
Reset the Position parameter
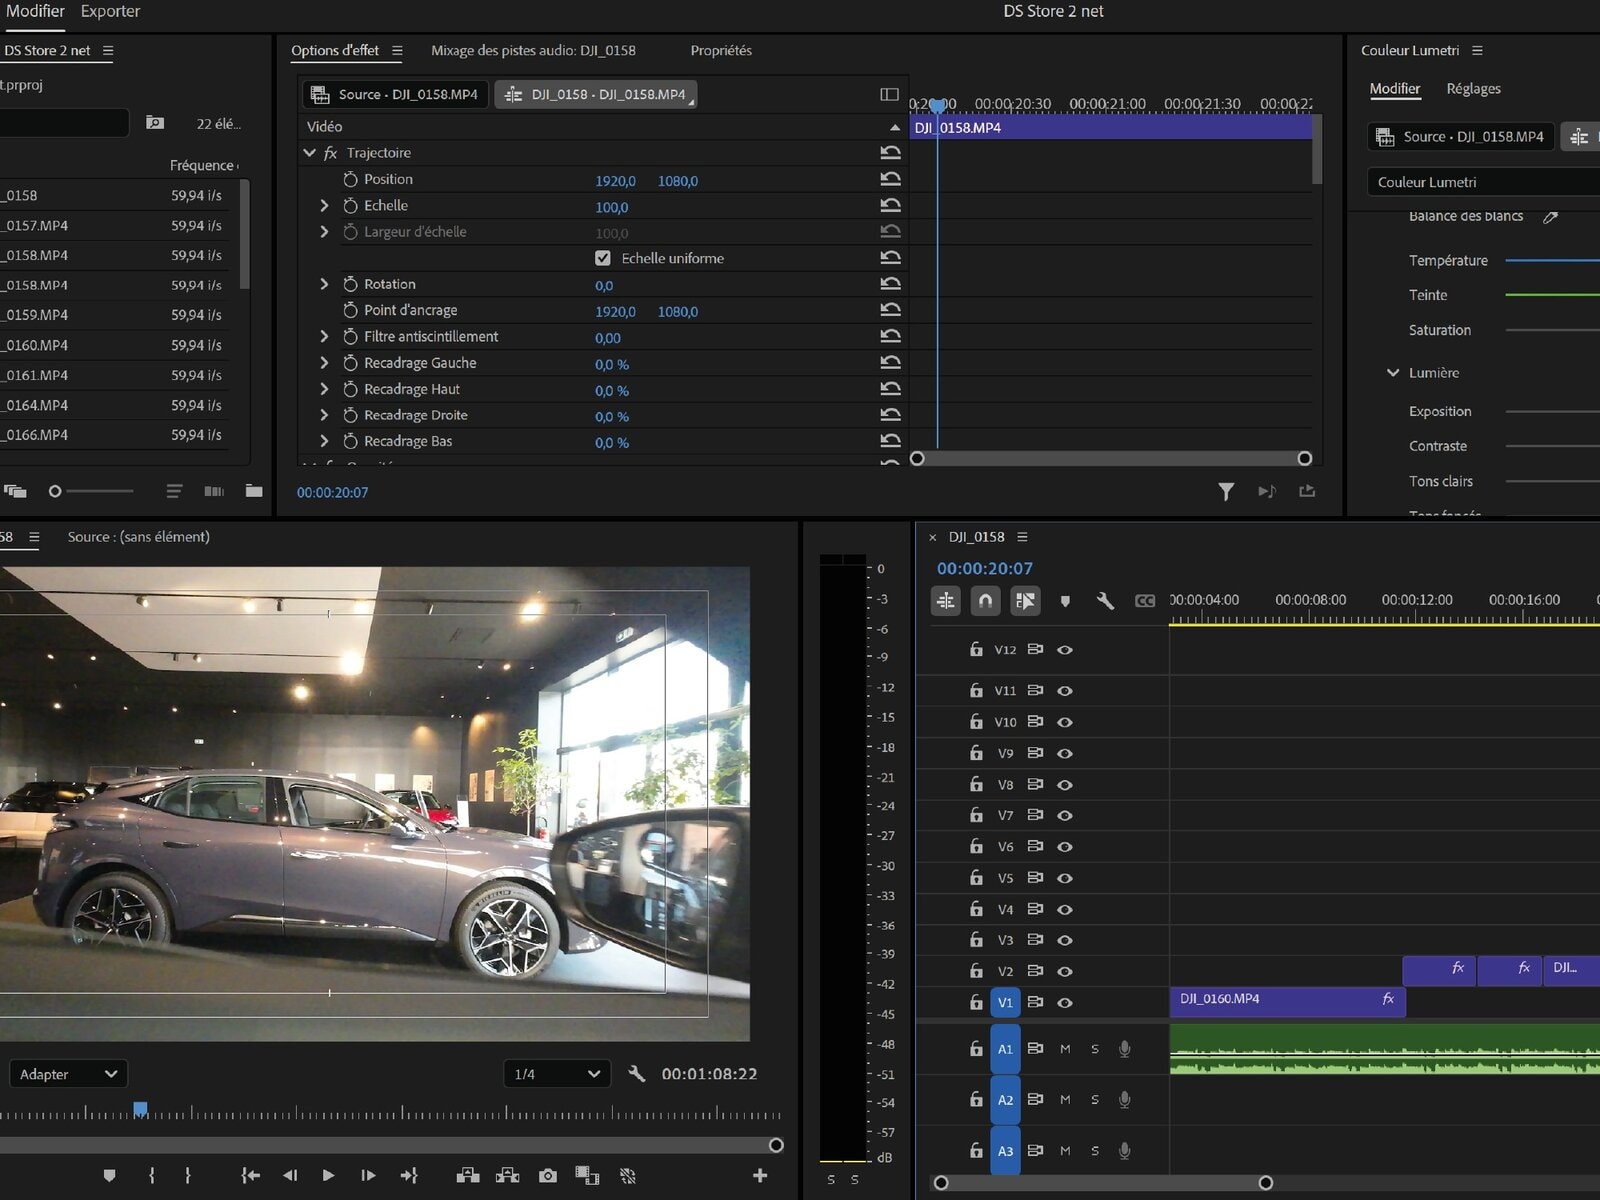[890, 179]
